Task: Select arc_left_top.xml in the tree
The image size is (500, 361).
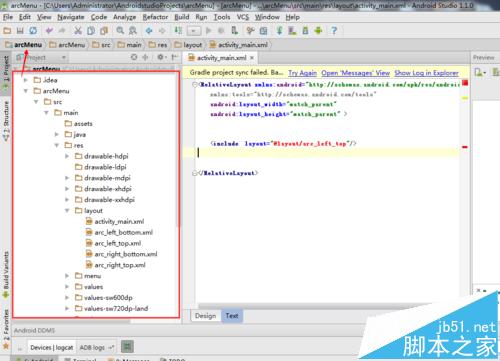Action: (x=113, y=243)
